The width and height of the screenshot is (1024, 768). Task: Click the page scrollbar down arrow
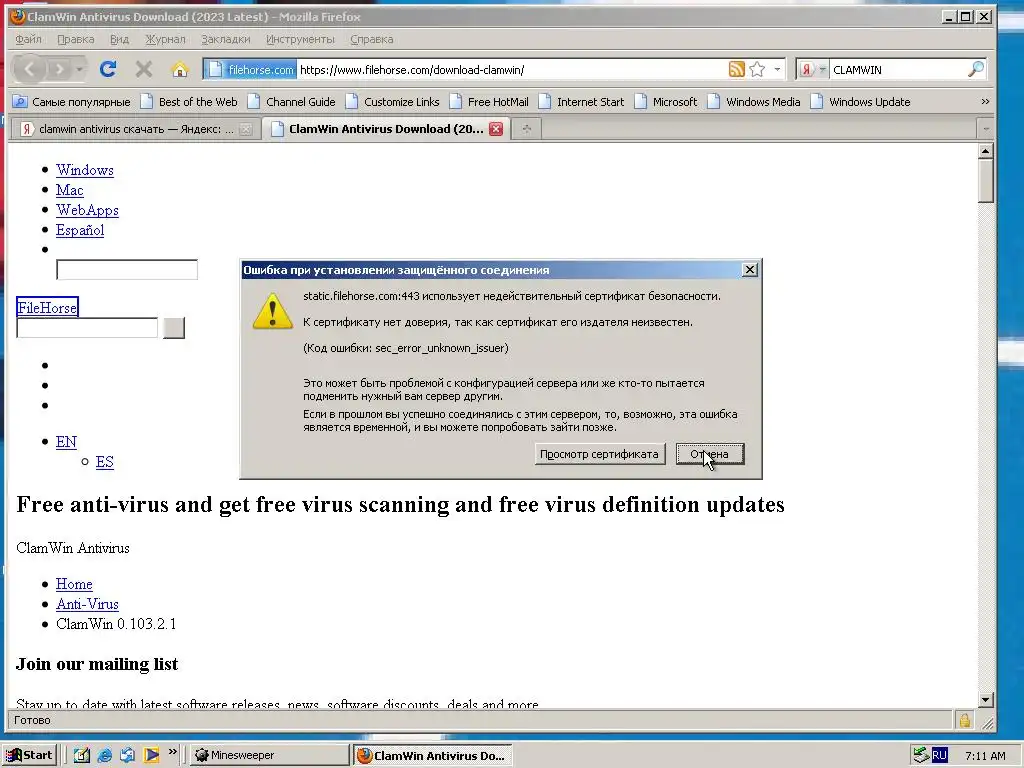click(x=986, y=699)
